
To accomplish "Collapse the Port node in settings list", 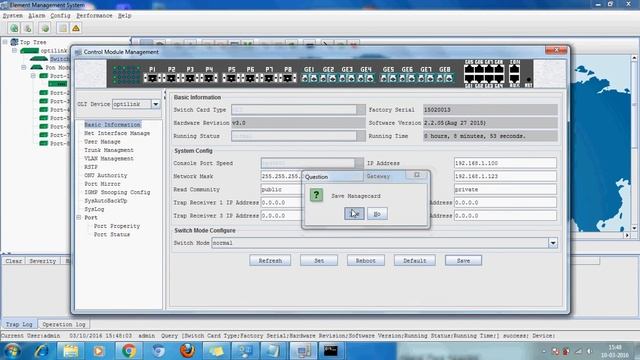I will point(79,218).
